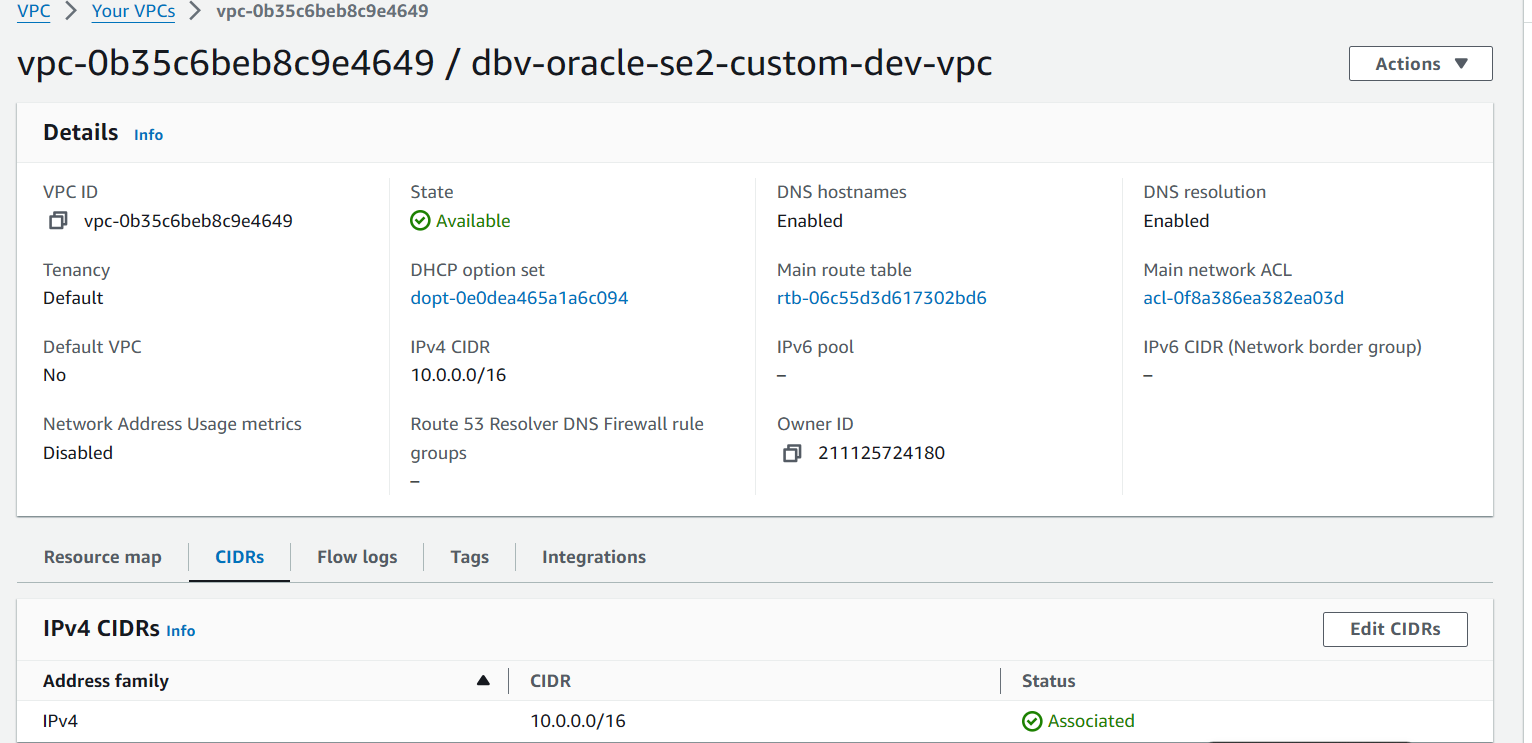Open main network ACL acl-0f8a386ea382ea03d
The width and height of the screenshot is (1532, 743).
coord(1244,298)
